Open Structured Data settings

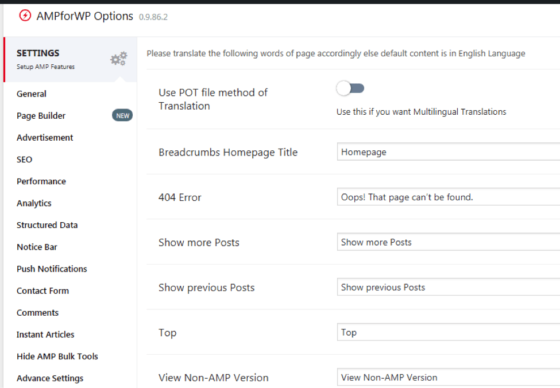[47, 225]
